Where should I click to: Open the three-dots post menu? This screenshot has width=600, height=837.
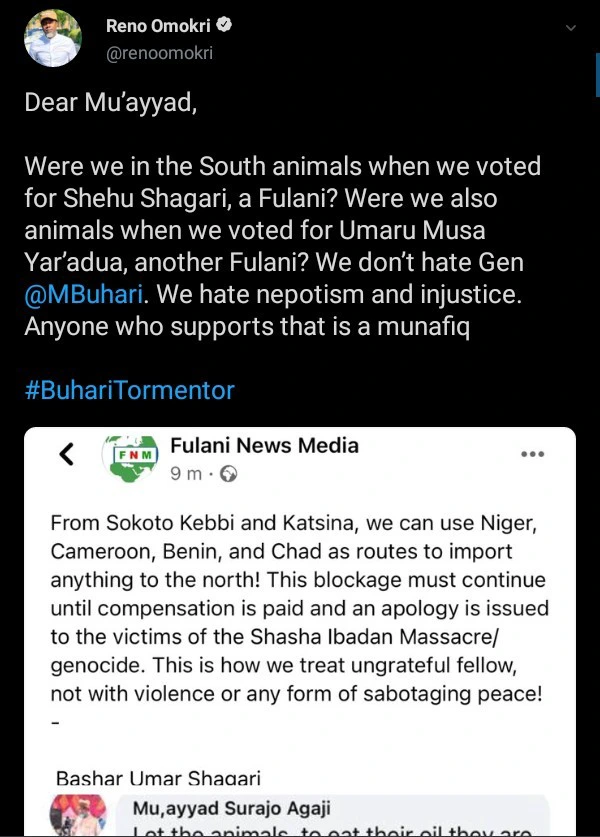(533, 454)
